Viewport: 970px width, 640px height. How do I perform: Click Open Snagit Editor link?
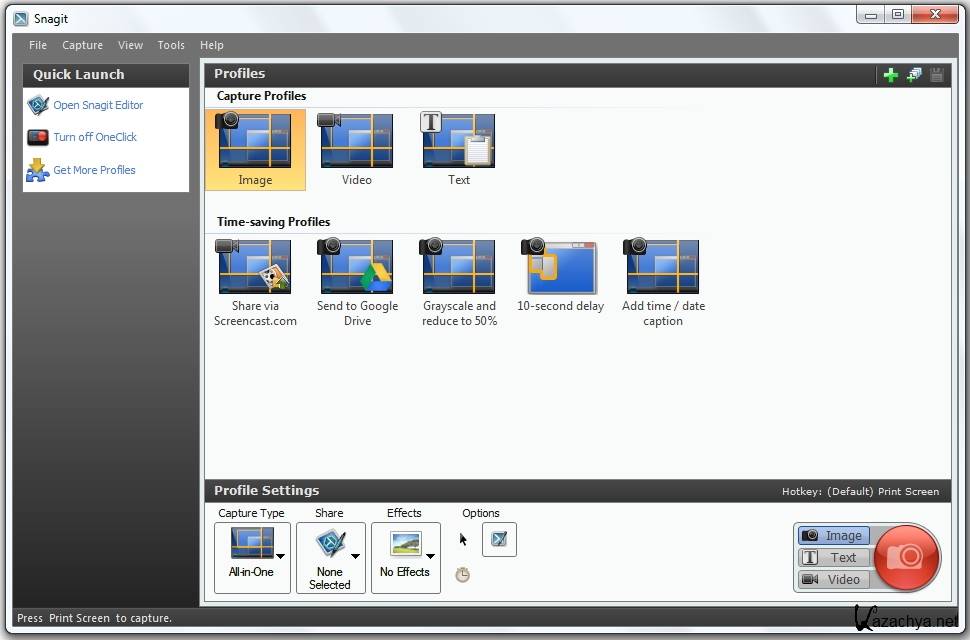(x=98, y=105)
